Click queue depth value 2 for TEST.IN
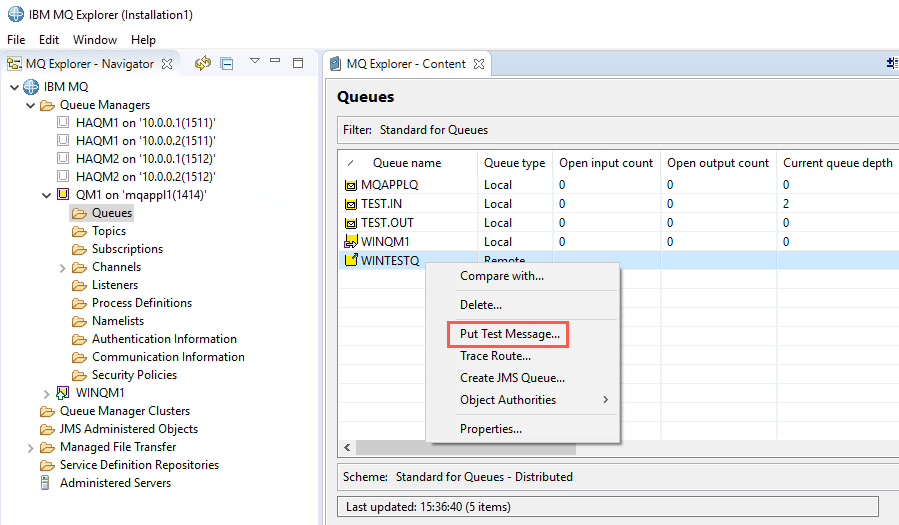 click(x=786, y=204)
